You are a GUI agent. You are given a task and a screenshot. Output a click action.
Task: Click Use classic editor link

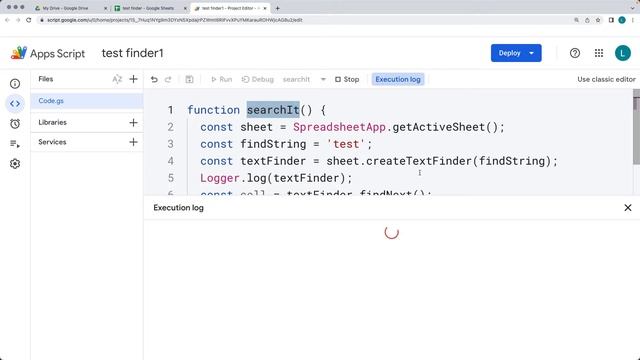(x=606, y=79)
